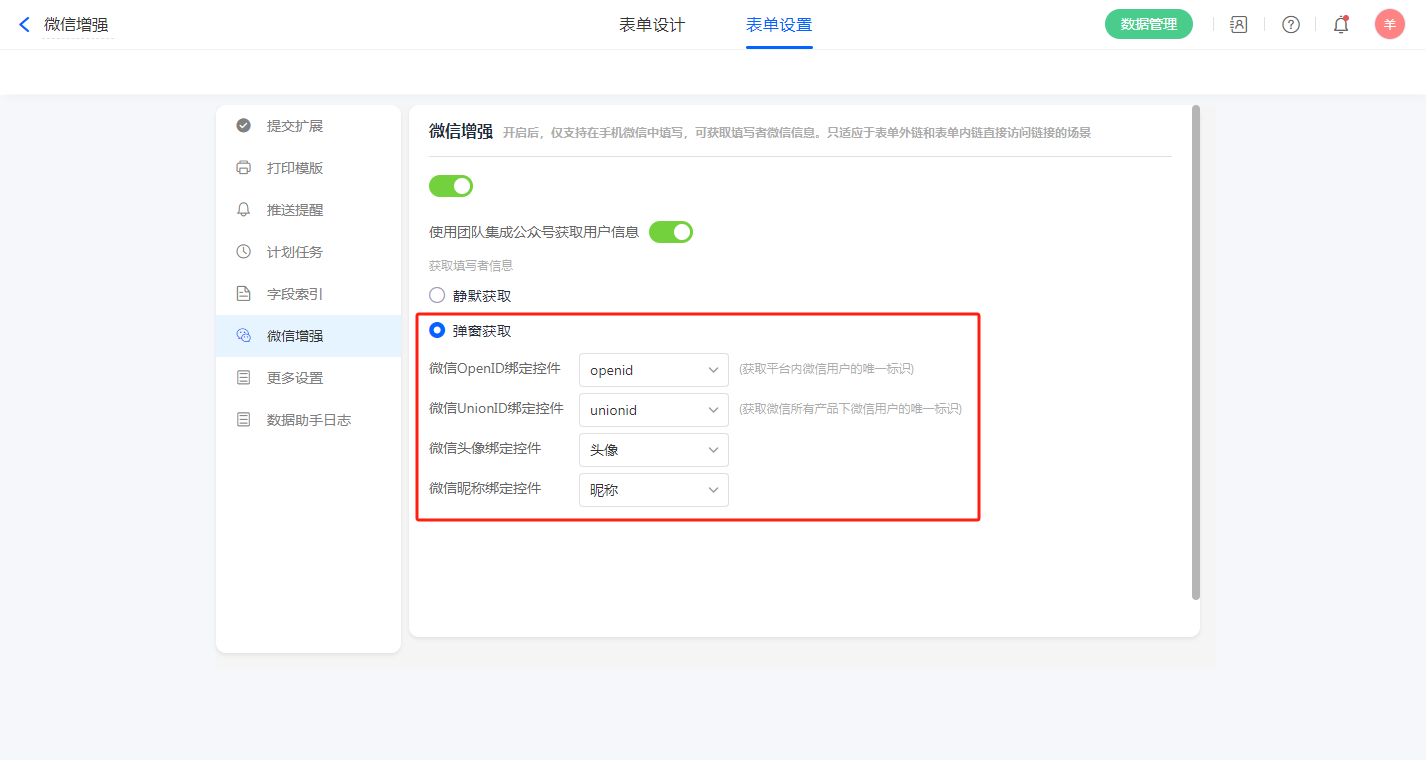
Task: Expand the unionid binding dropdown
Action: coord(653,410)
